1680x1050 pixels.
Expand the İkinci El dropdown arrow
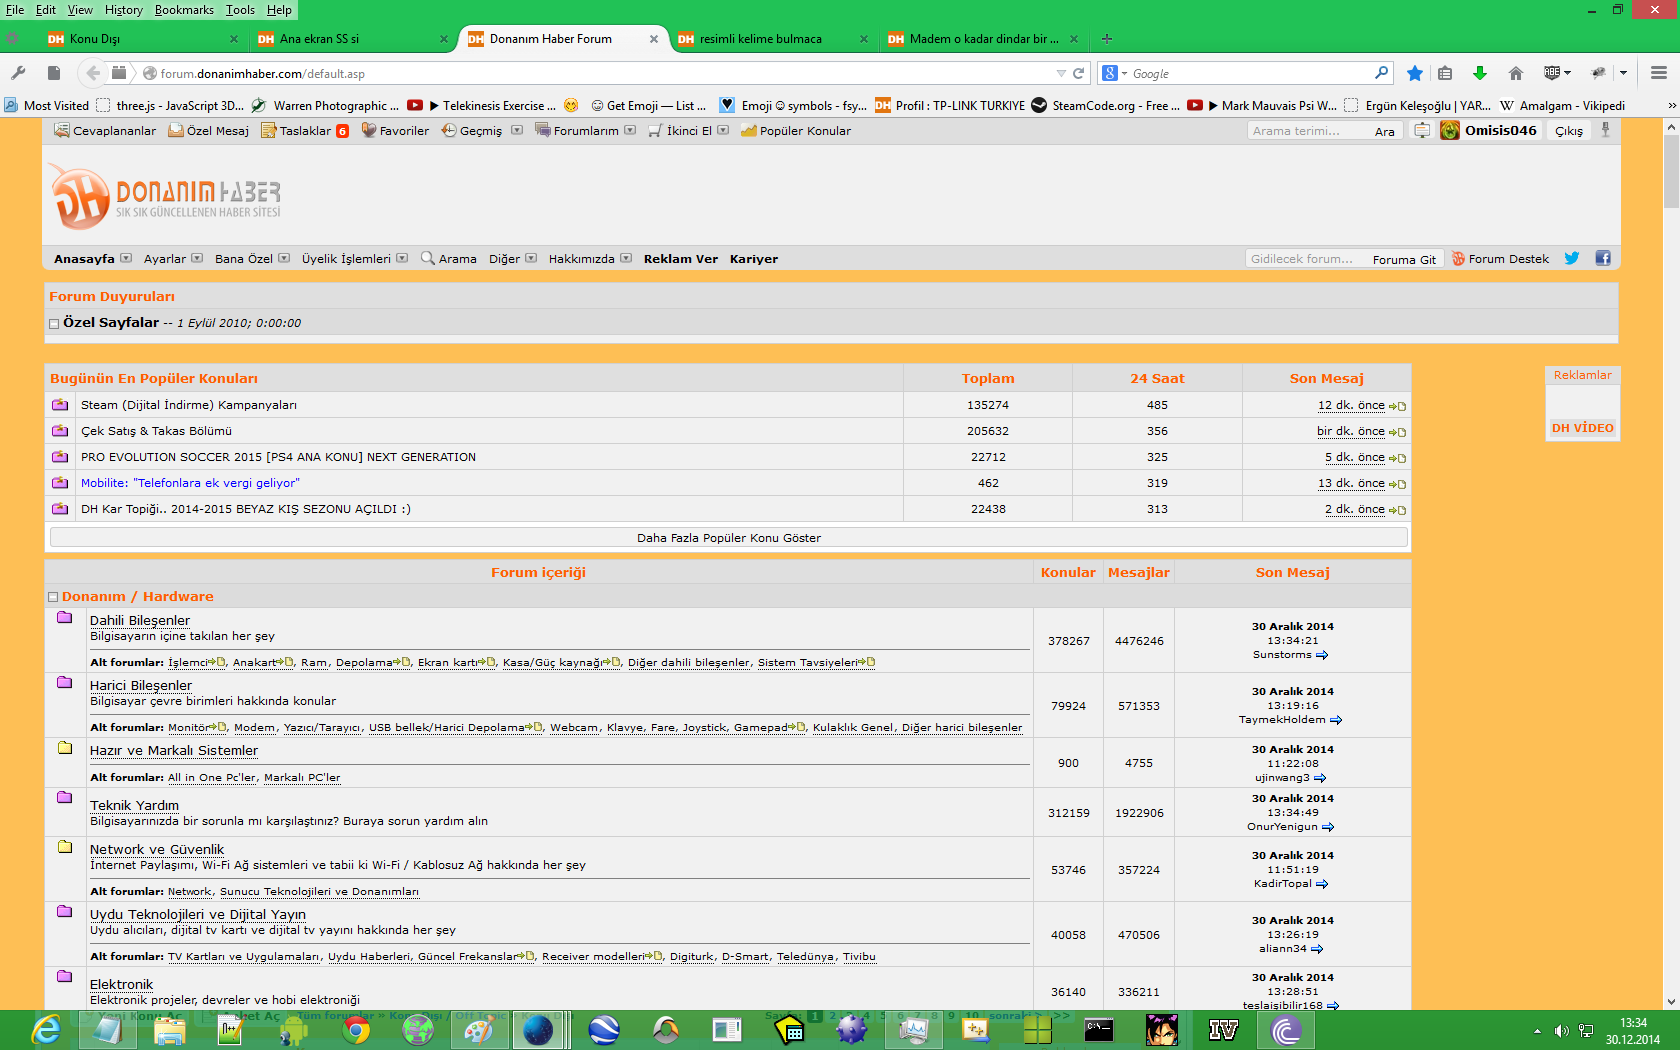click(723, 130)
